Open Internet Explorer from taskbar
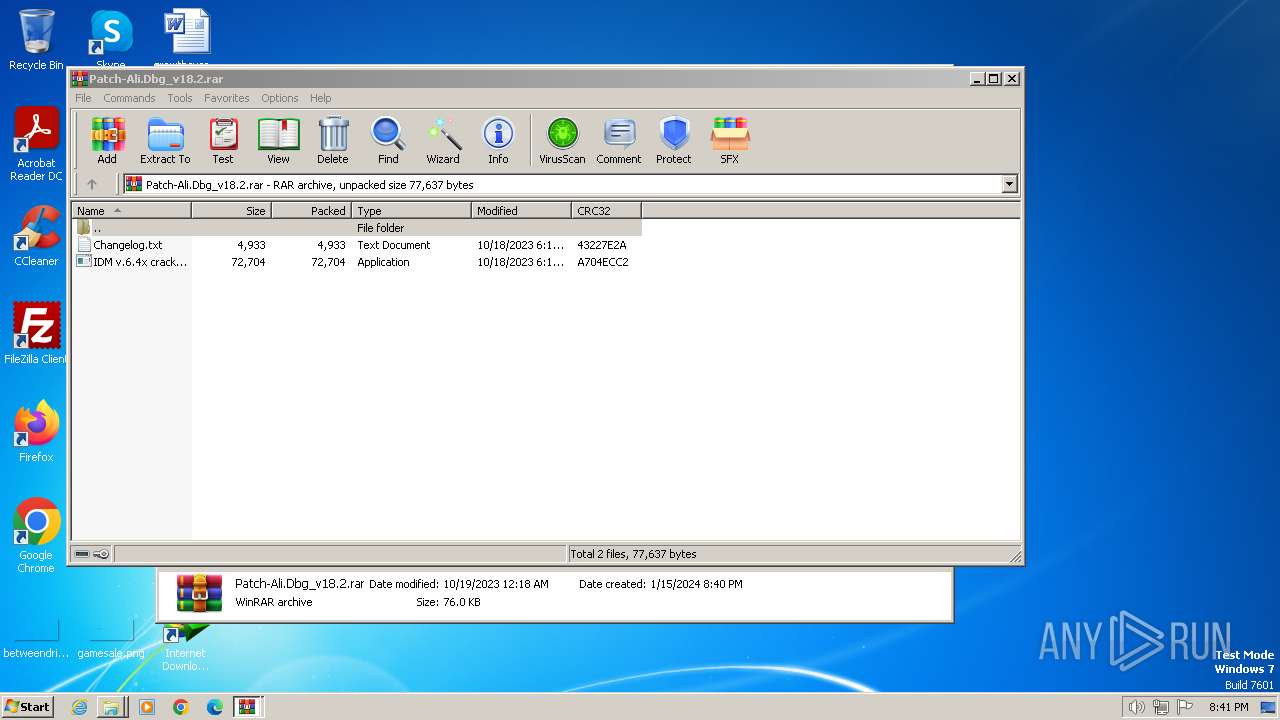Screen dimensions: 1280x720 click(x=79, y=707)
